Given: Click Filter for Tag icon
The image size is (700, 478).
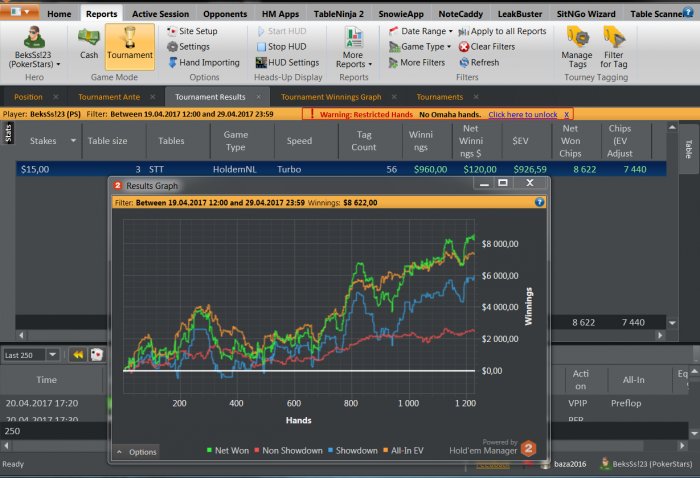Looking at the screenshot, I should pyautogui.click(x=614, y=47).
